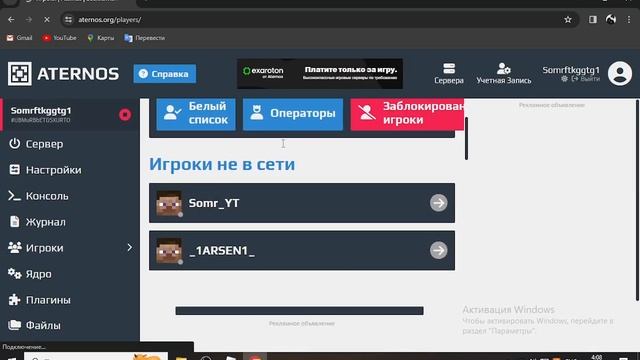Open the Плагины sidebar item
Image resolution: width=640 pixels, height=360 pixels.
(x=70, y=300)
